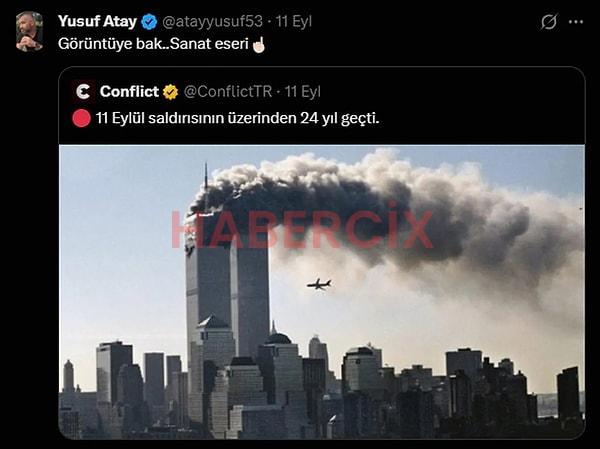Click the main post's 11 Eyl timestamp
Viewport: 600px width, 449px height.
point(294,21)
